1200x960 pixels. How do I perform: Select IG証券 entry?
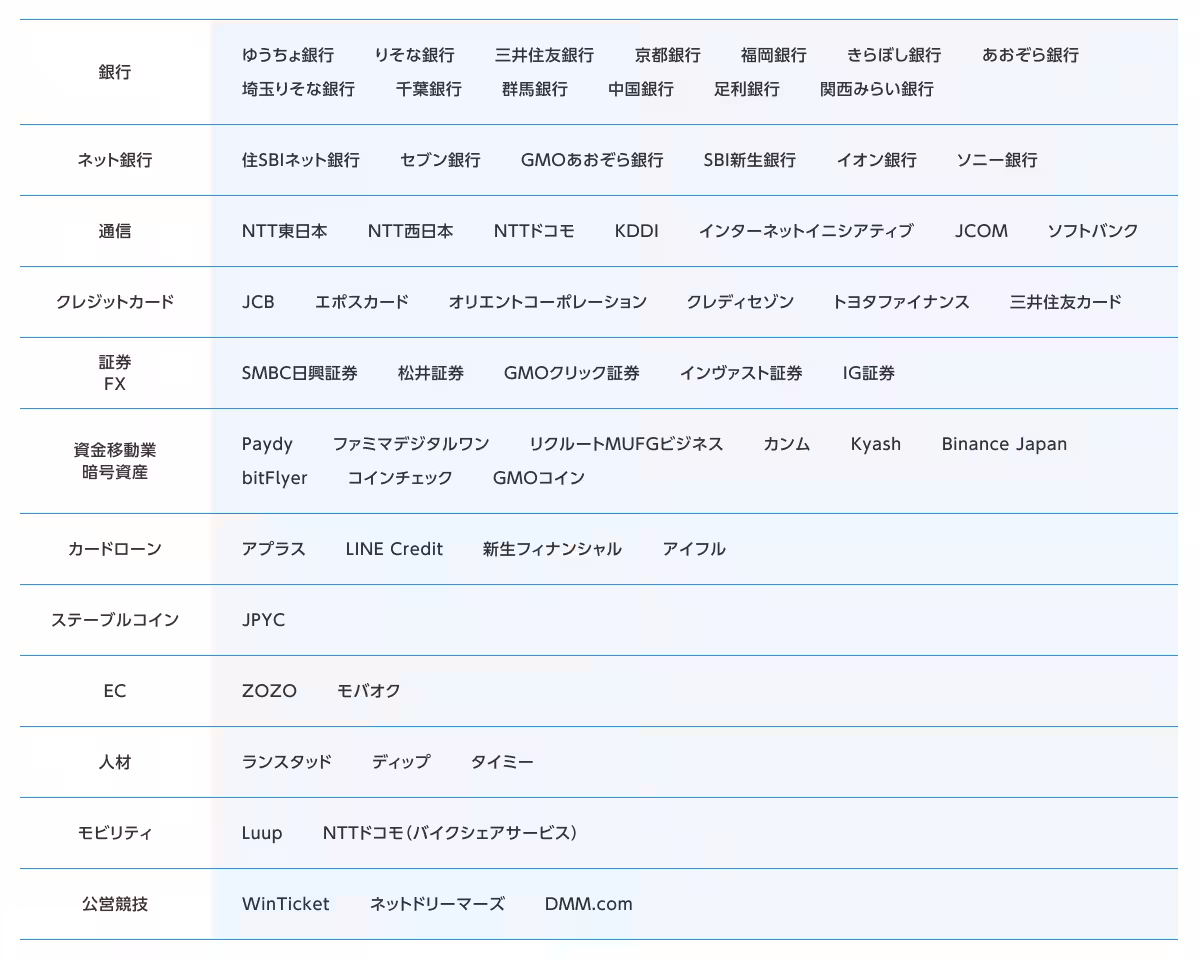[869, 373]
